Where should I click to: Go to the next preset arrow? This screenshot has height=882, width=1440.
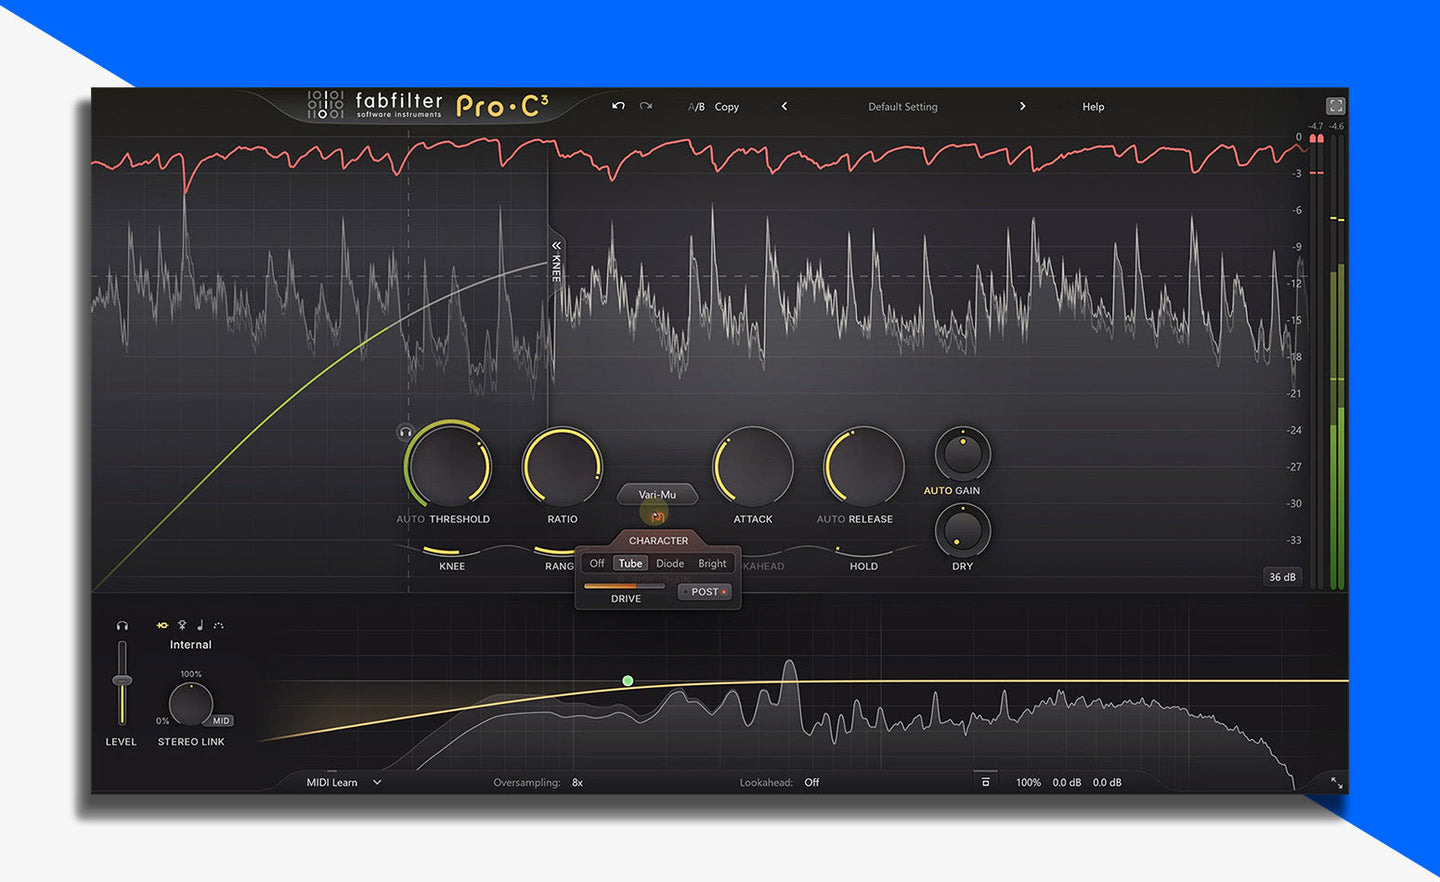point(1022,106)
